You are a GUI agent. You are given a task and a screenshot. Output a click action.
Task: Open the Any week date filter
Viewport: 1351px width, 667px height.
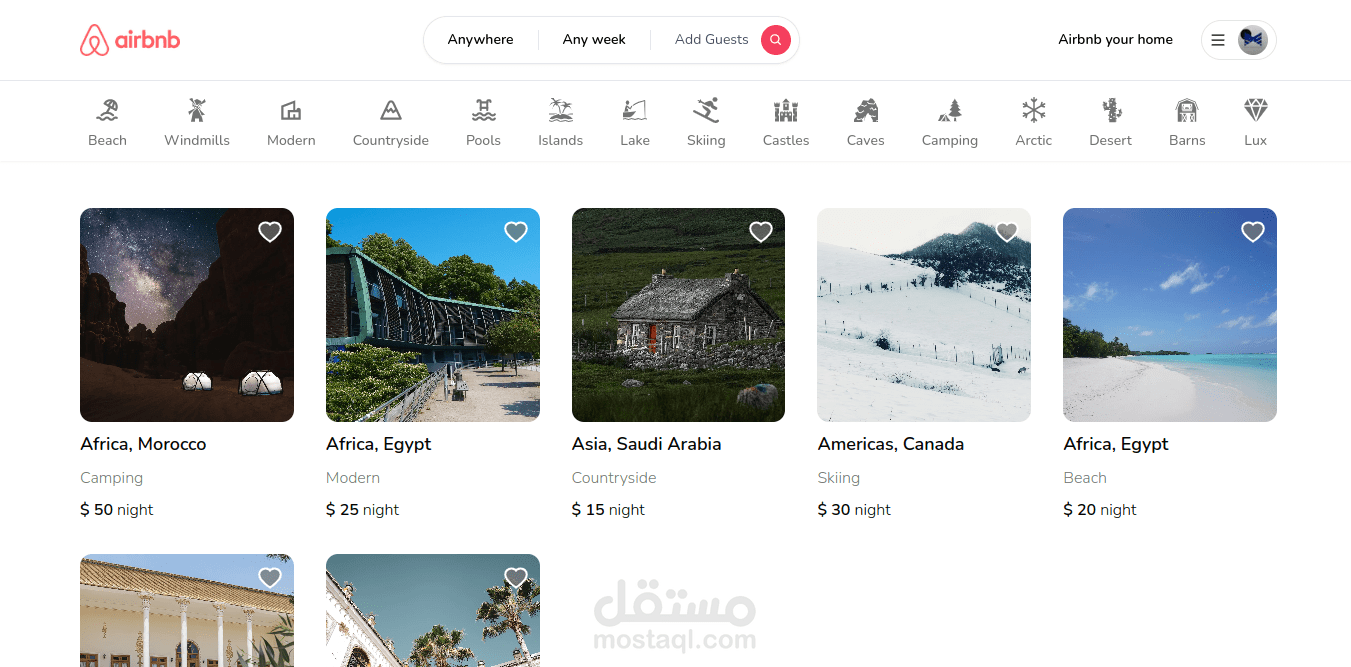pyautogui.click(x=594, y=40)
